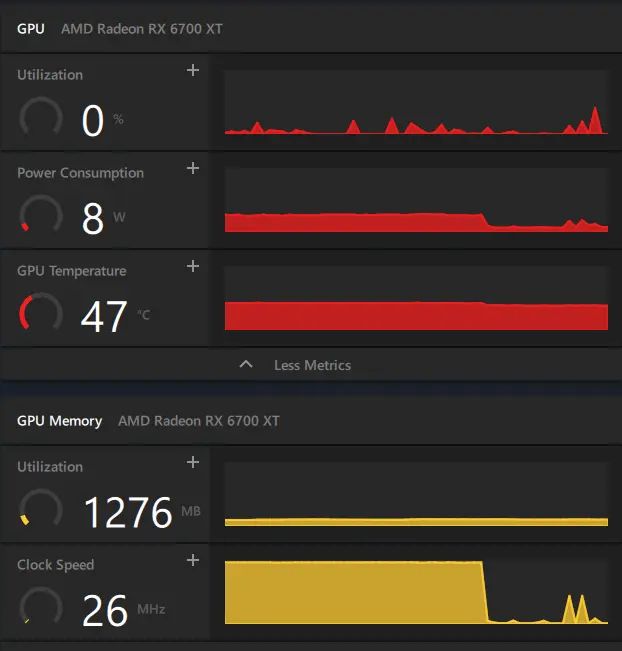Screen dimensions: 622x651
Task: Click the GPU Memory Utilization gauge dial
Action: coord(41,509)
